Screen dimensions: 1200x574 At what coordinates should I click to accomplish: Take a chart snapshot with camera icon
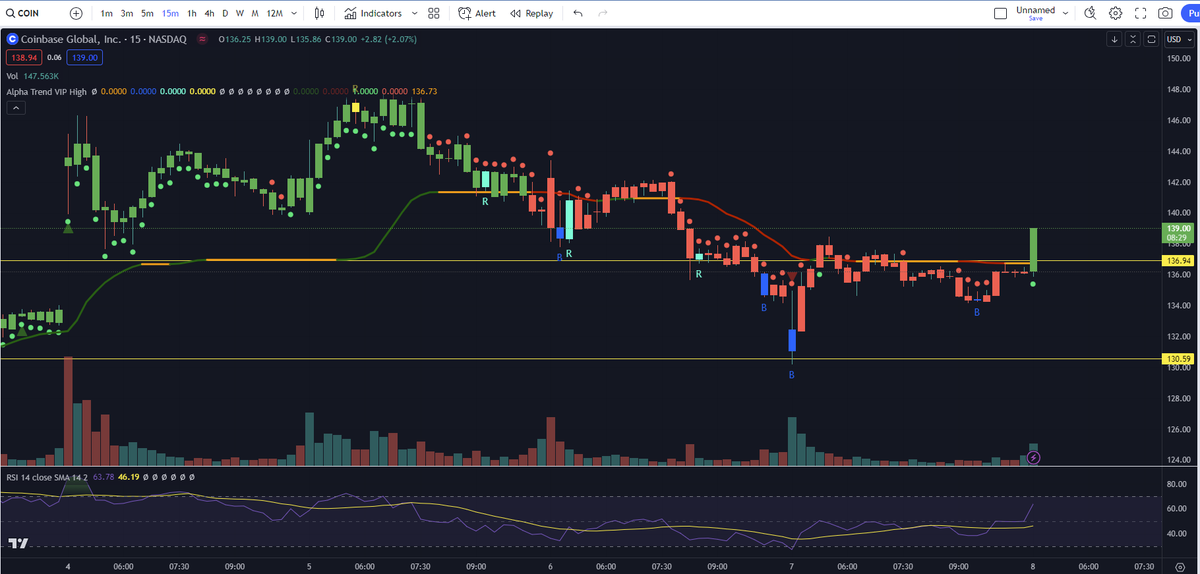tap(1165, 13)
